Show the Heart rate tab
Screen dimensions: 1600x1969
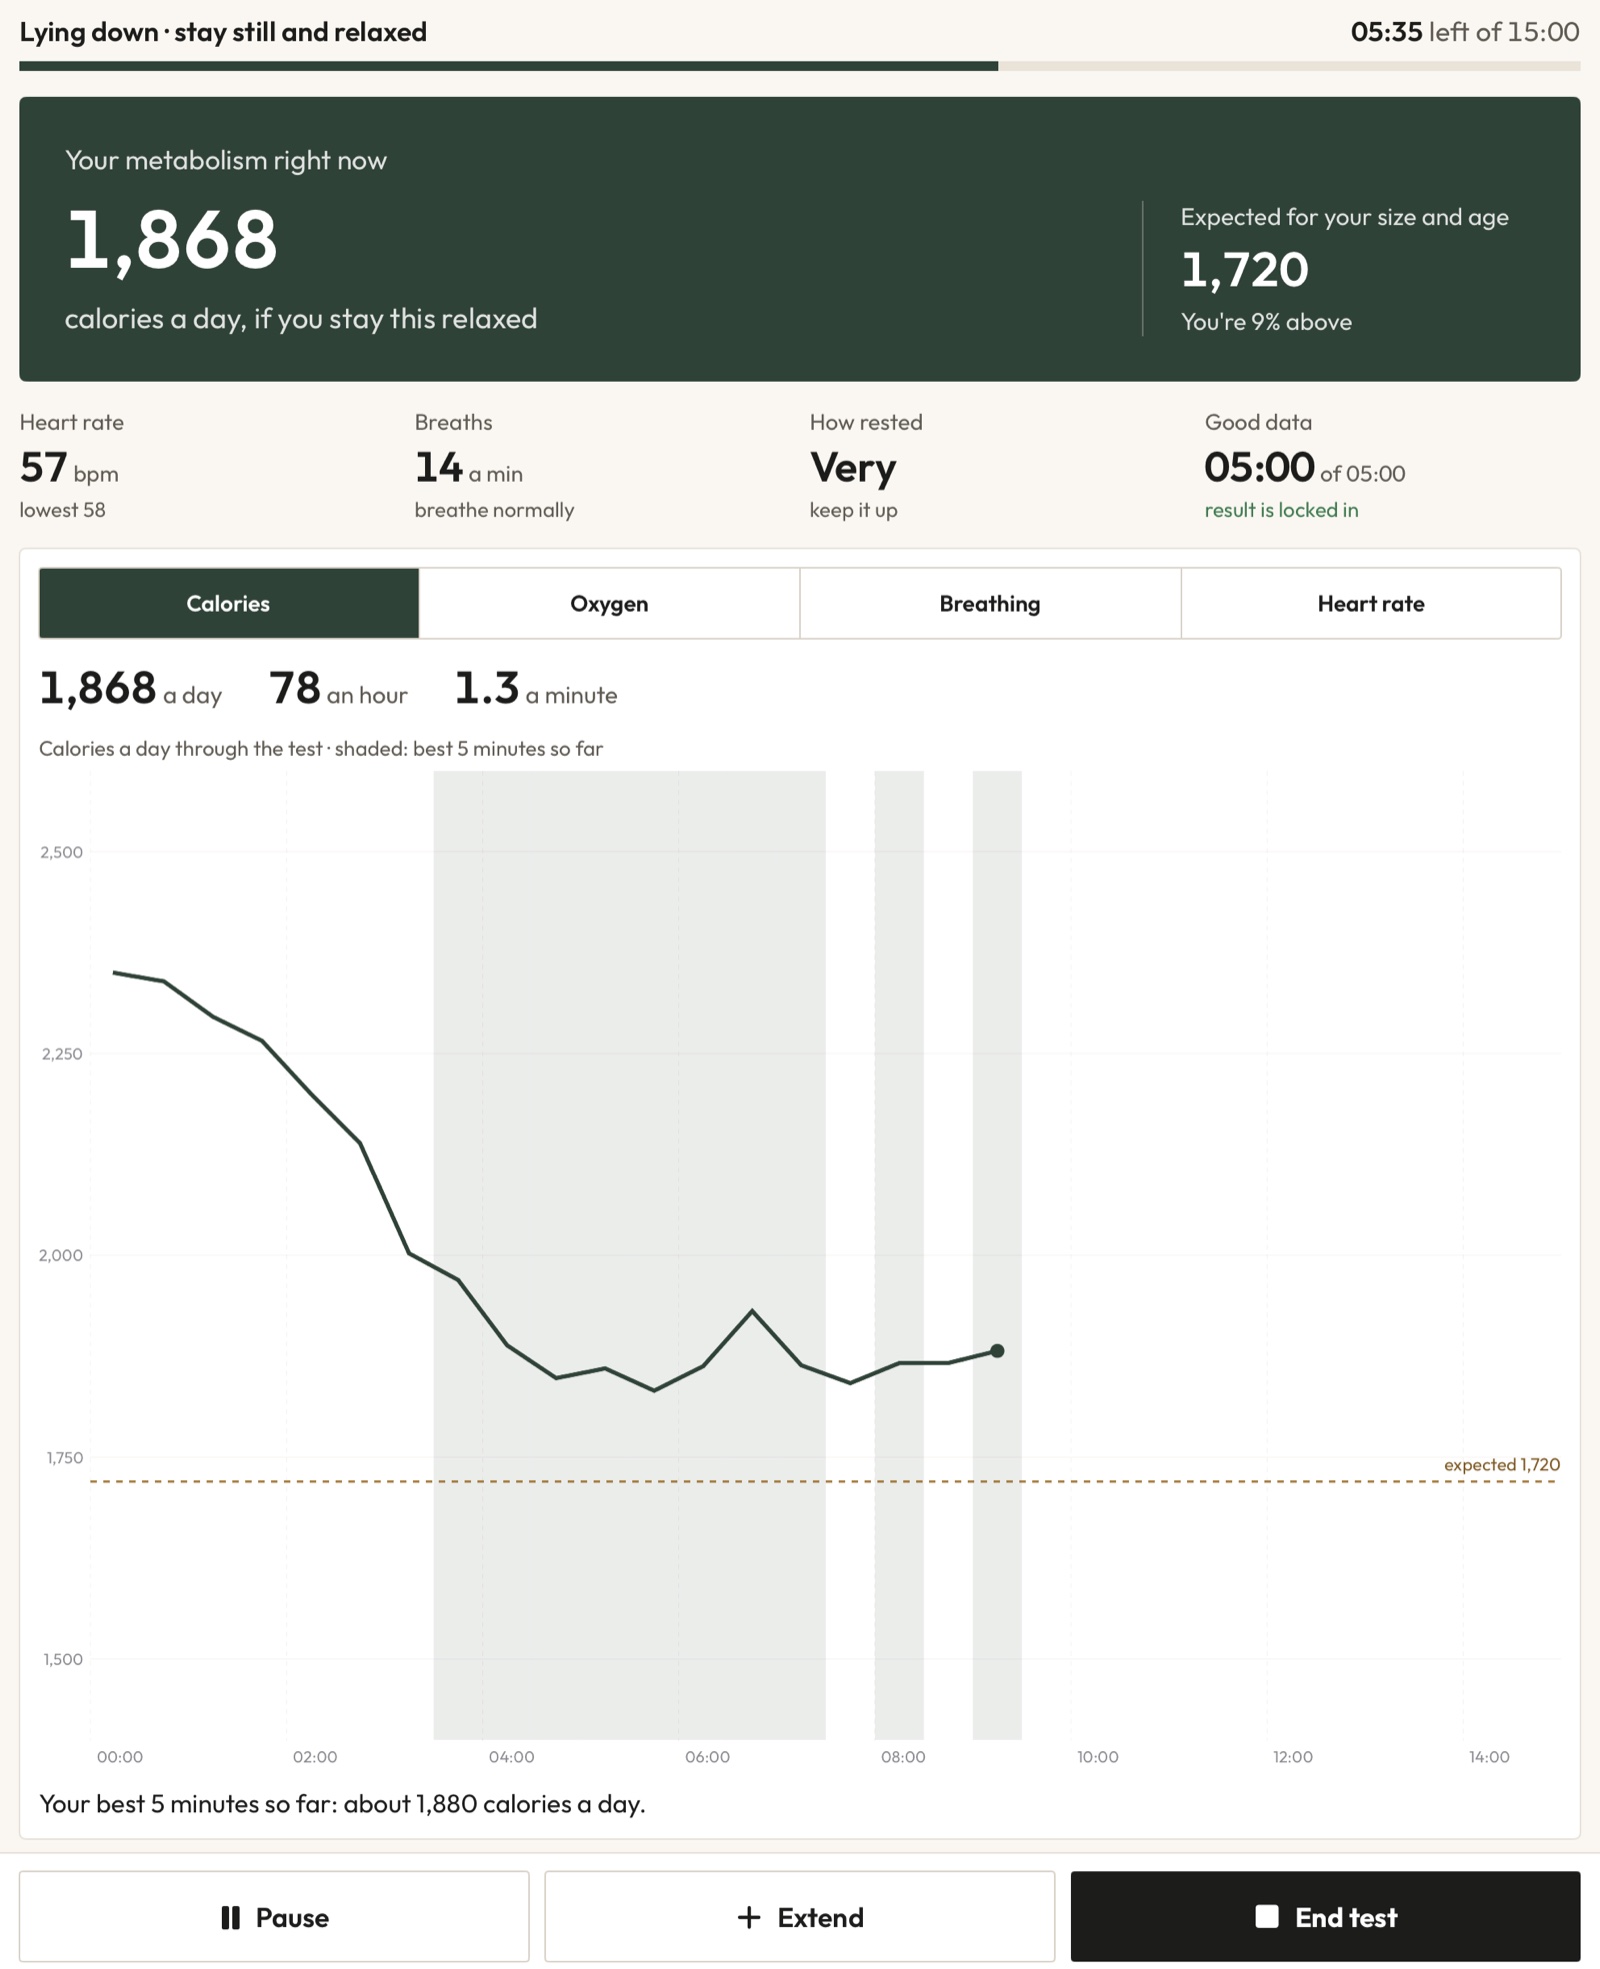(1371, 603)
